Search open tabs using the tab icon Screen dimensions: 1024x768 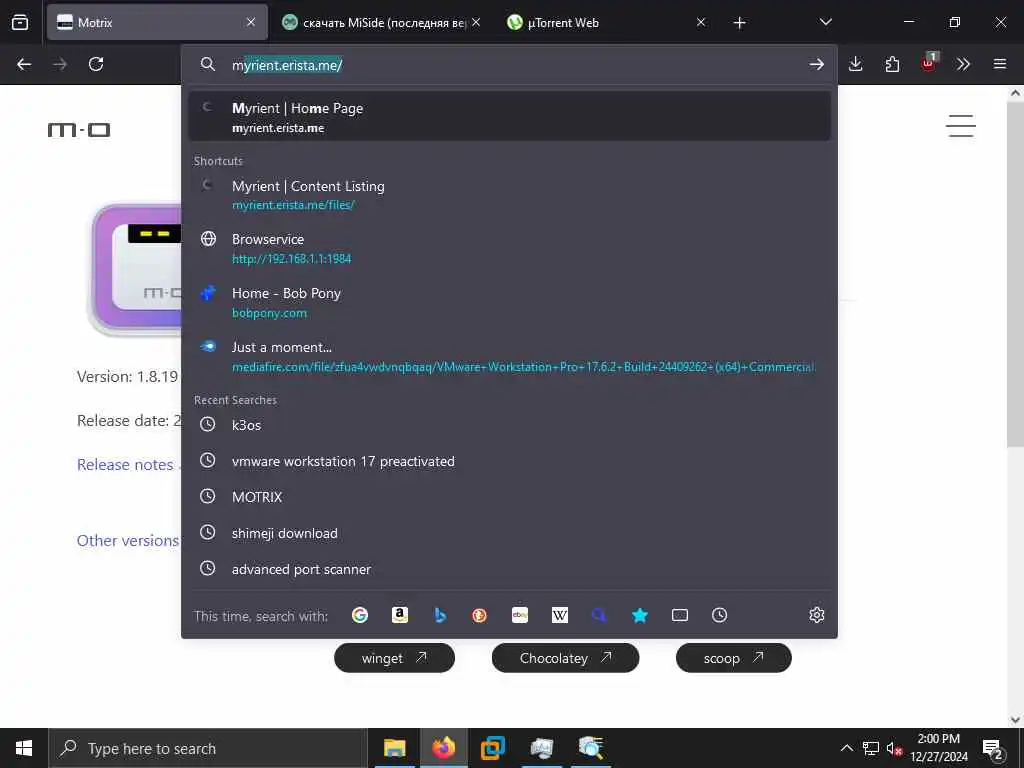(680, 615)
